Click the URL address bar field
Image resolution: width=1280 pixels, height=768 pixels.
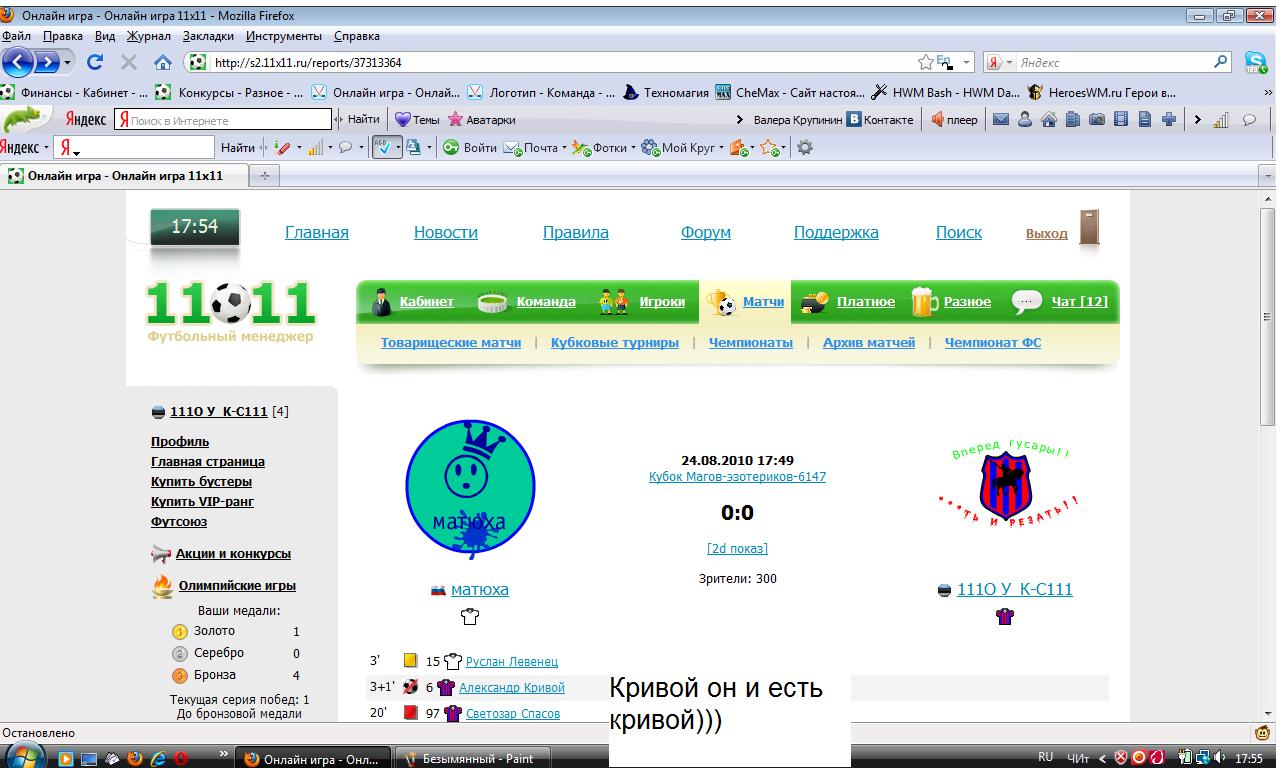[560, 62]
